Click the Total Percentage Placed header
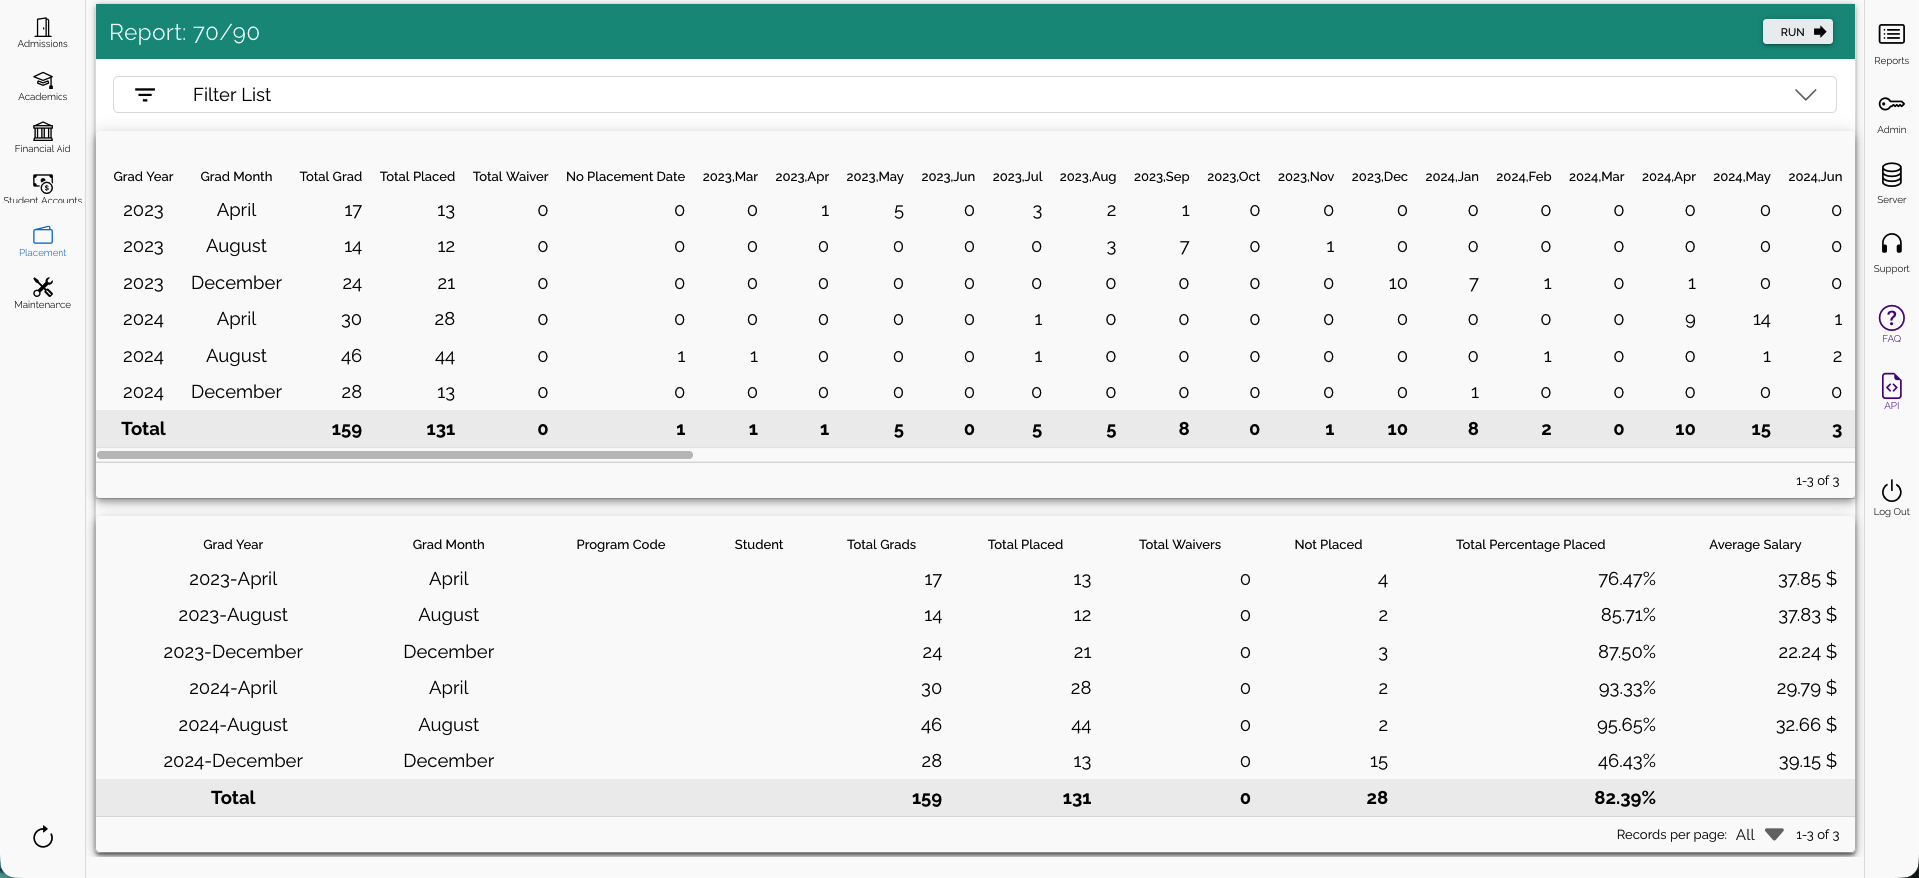This screenshot has height=878, width=1919. pos(1530,544)
